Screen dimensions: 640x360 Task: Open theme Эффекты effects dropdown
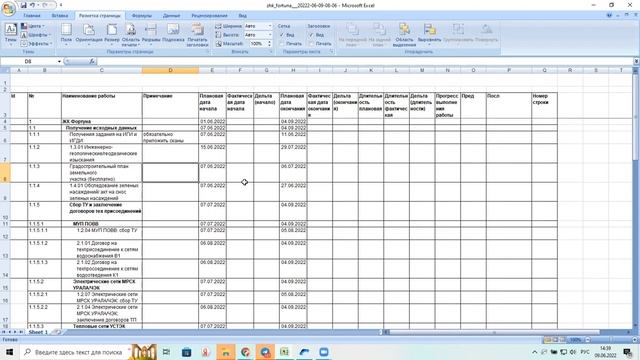(37, 44)
